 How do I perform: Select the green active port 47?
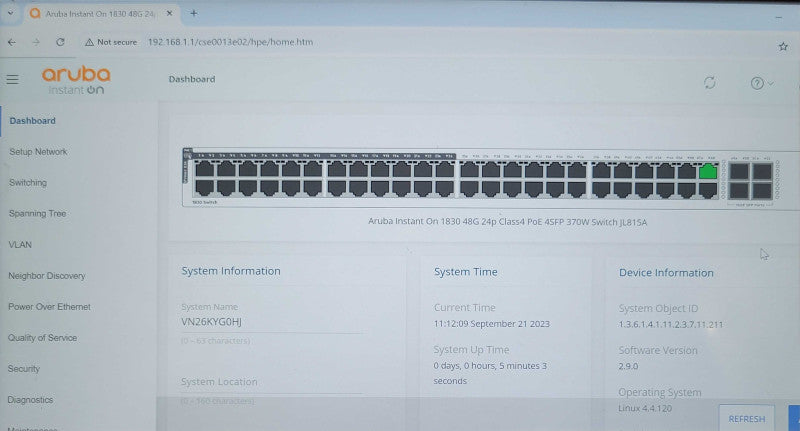[x=708, y=170]
